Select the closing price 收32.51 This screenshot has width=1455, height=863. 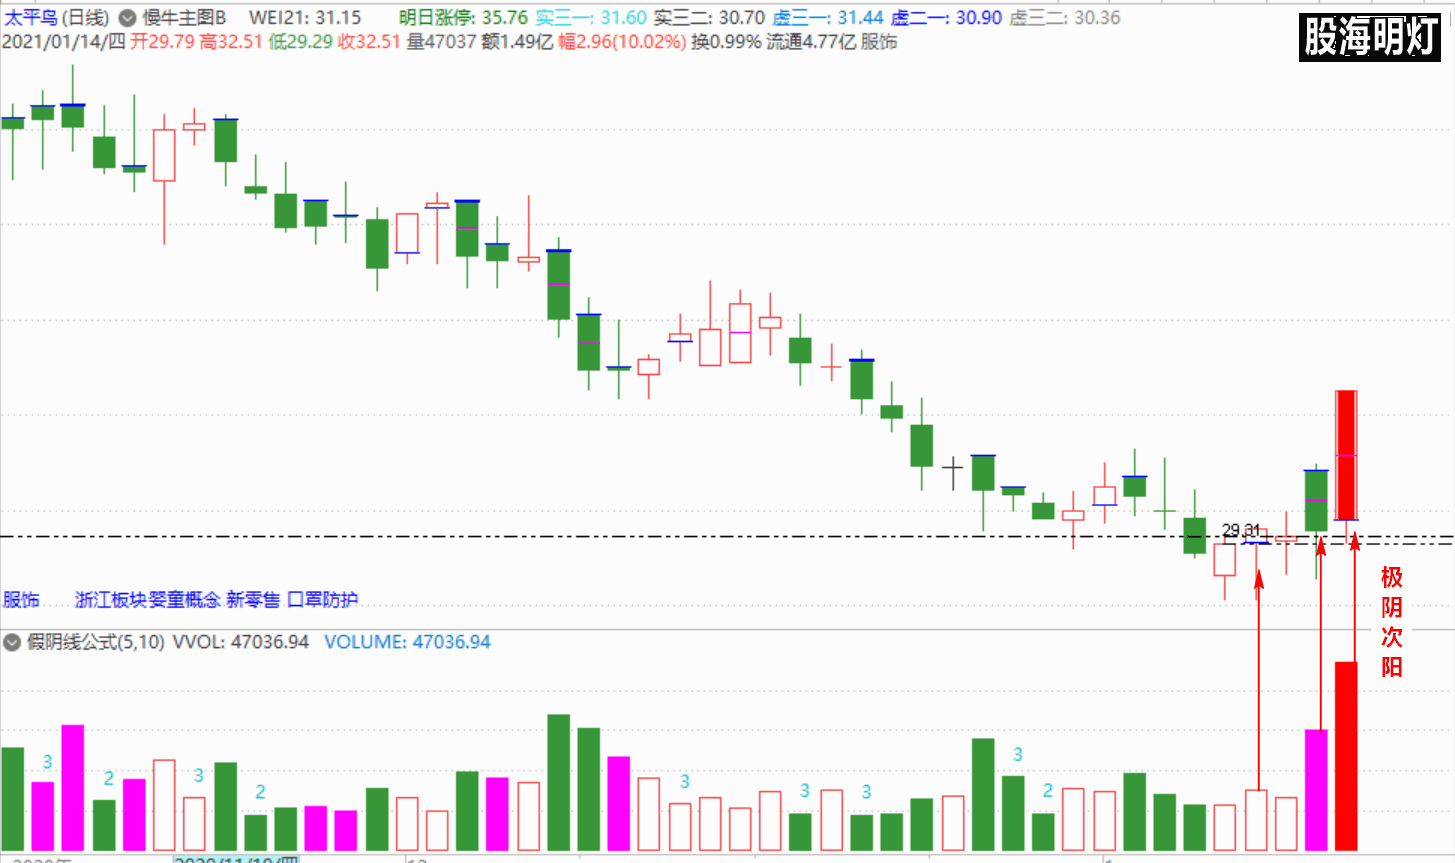(x=369, y=42)
